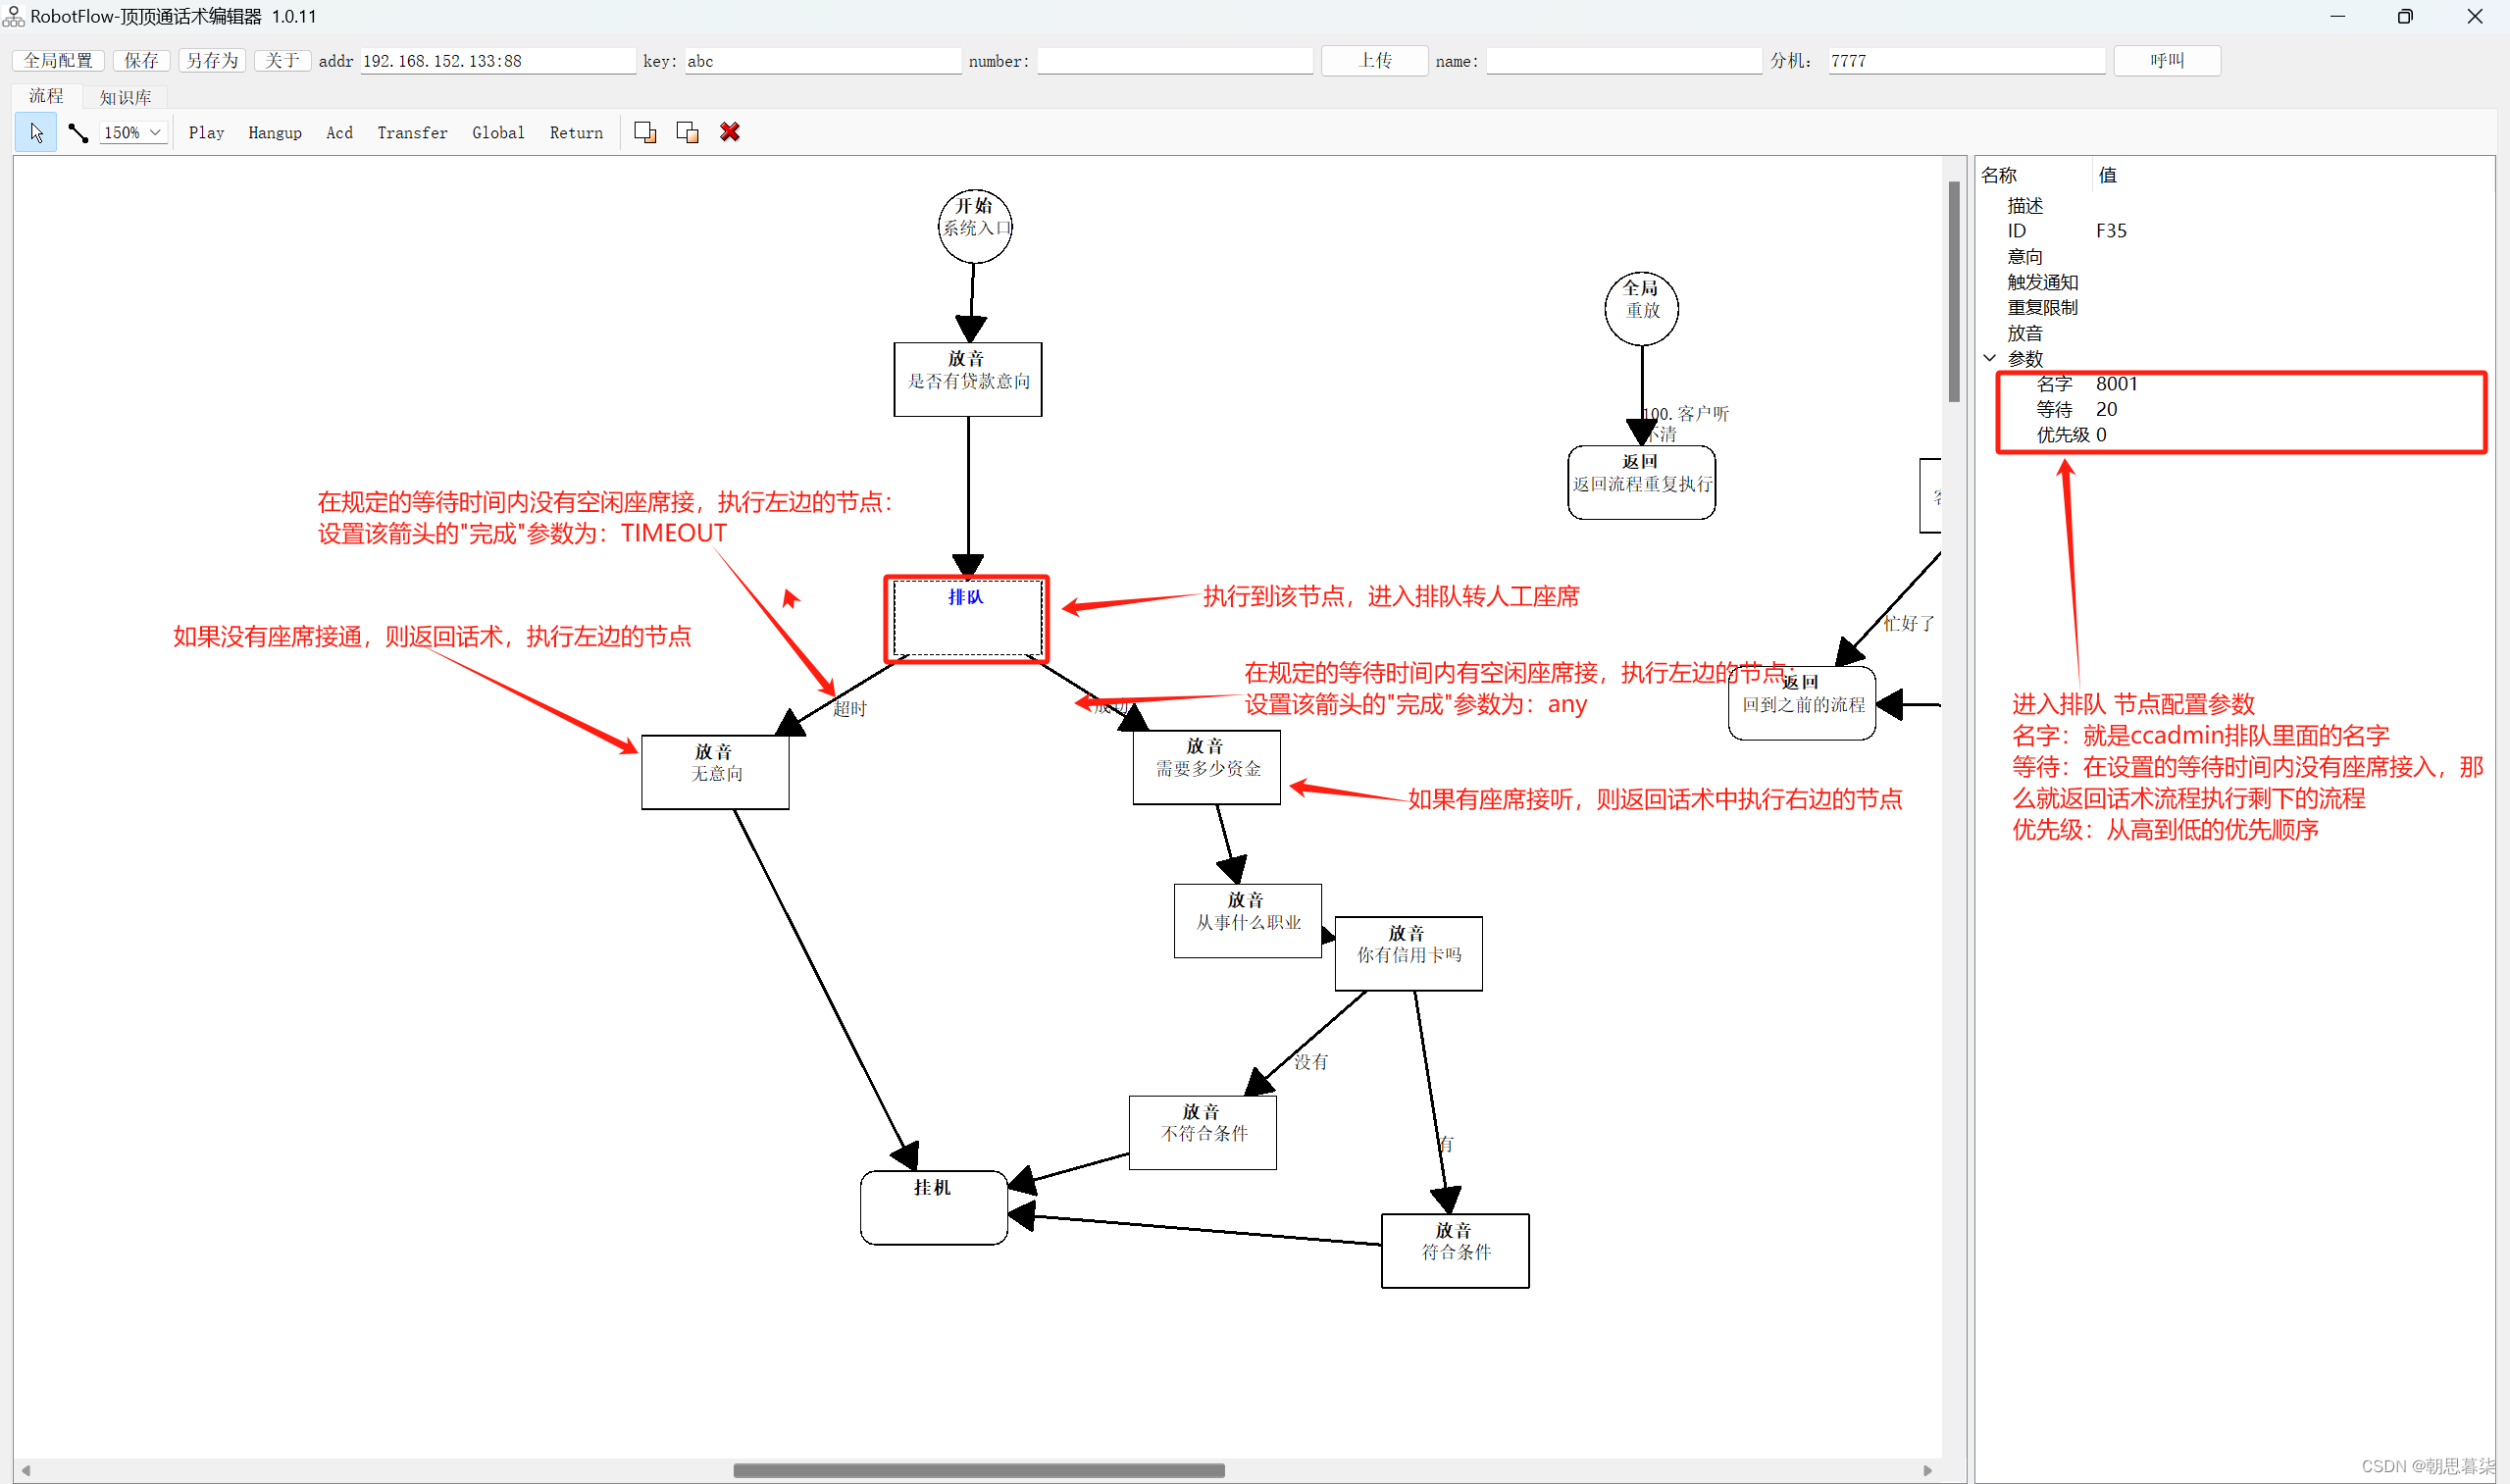Click the red X delete icon
This screenshot has width=2510, height=1484.
pyautogui.click(x=730, y=133)
